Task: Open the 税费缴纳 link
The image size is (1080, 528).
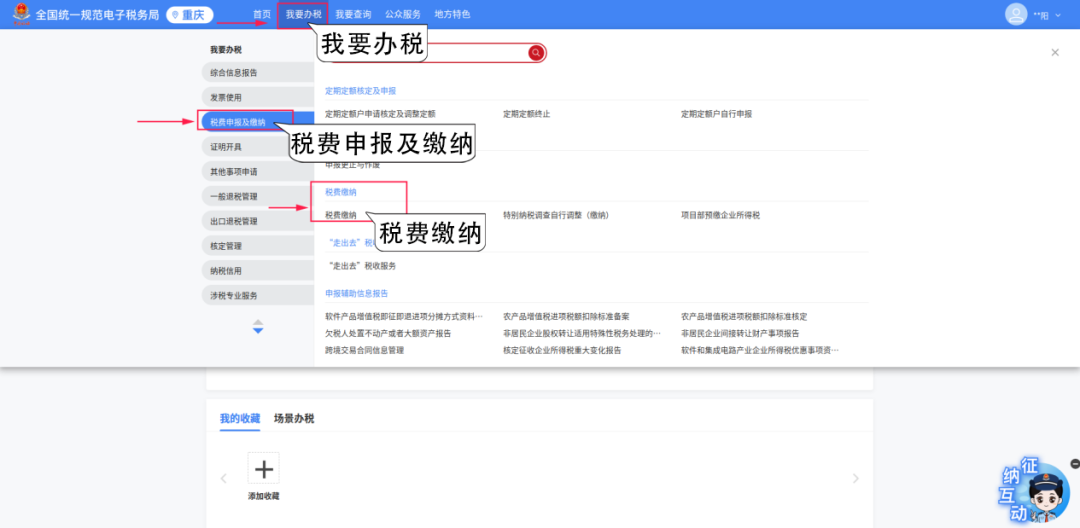Action: (x=341, y=215)
